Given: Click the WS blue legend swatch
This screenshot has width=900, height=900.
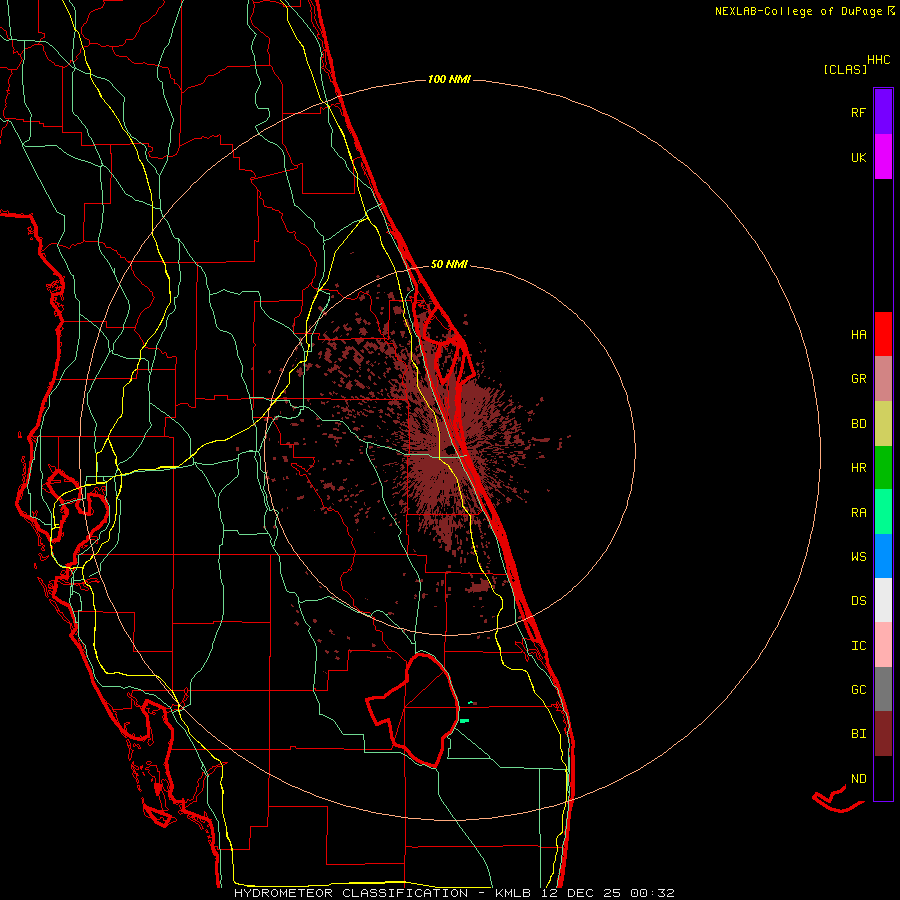Looking at the screenshot, I should coord(883,556).
